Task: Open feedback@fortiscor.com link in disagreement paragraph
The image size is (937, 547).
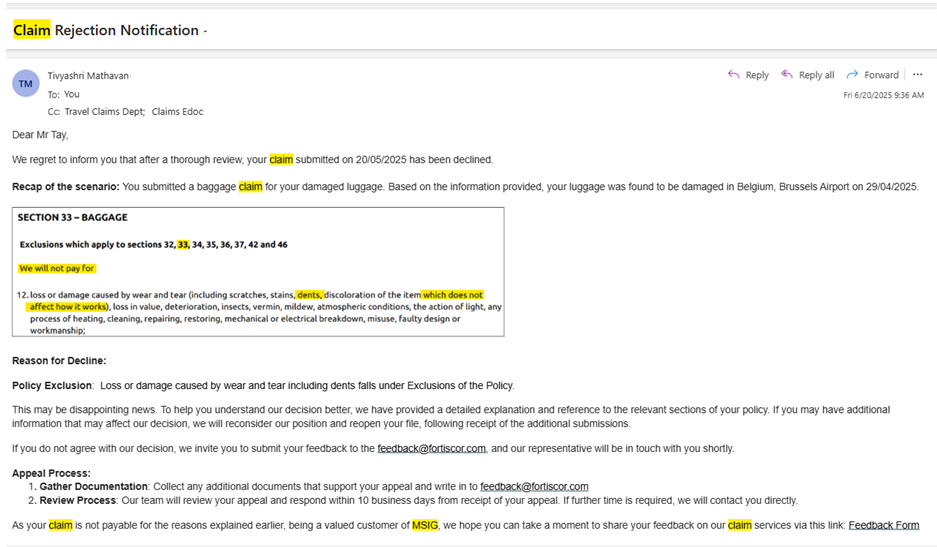Action: pyautogui.click(x=431, y=449)
